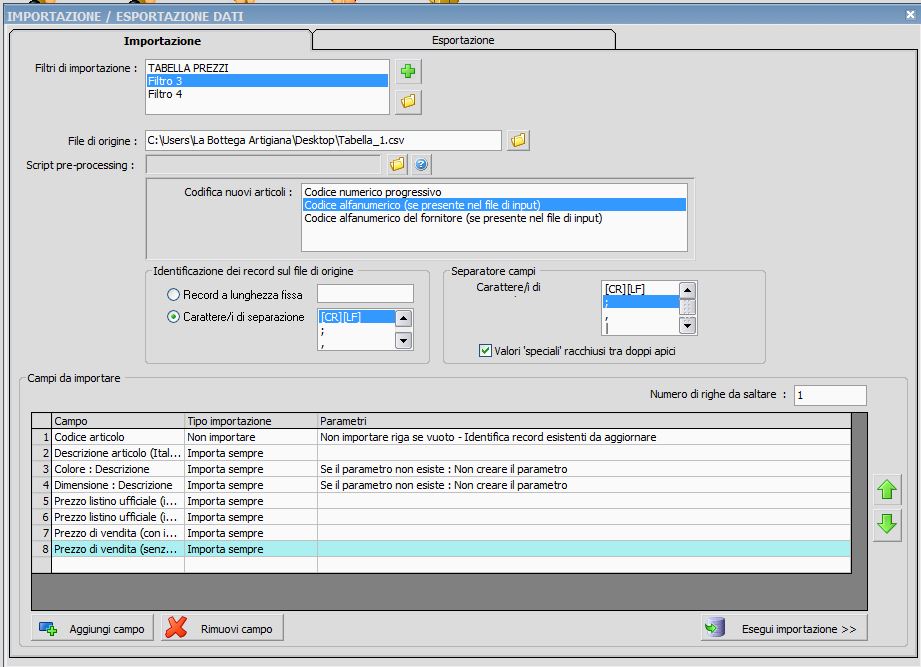Choose Codice alfanumerico del fornitore option

[495, 218]
